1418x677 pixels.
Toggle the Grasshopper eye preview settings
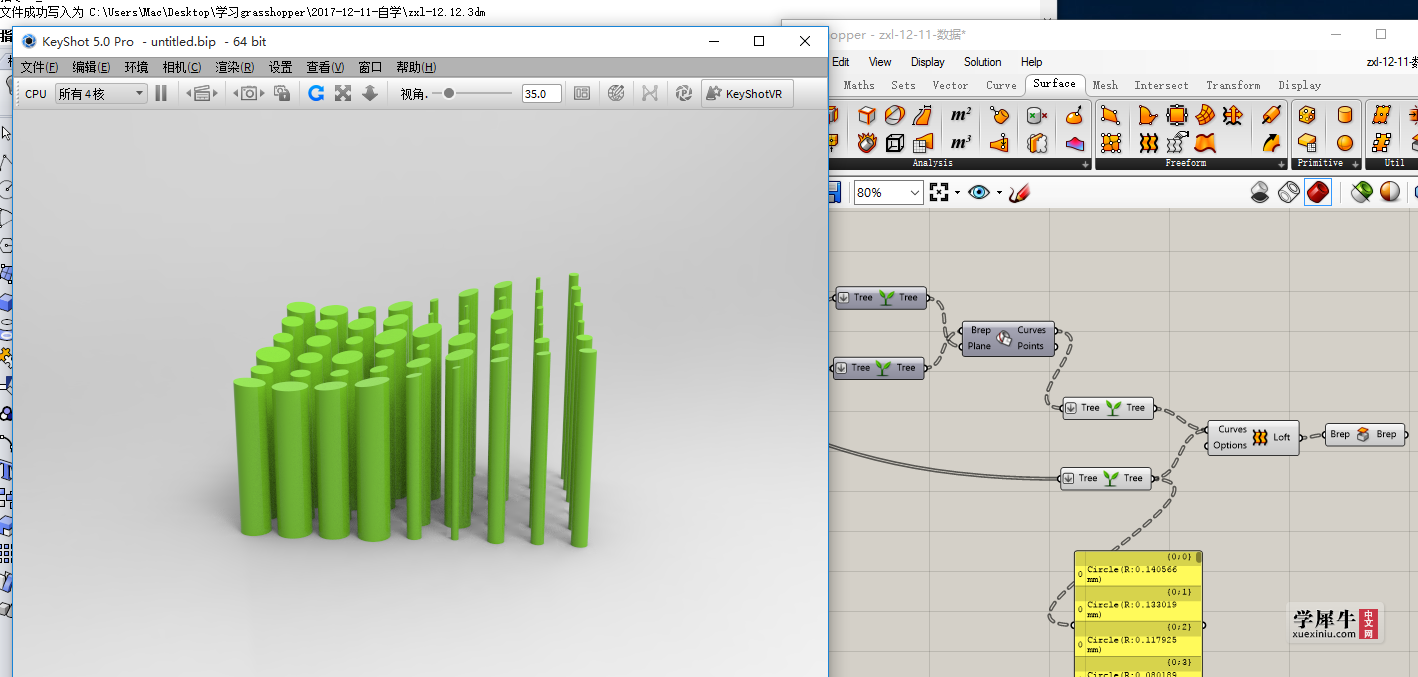(x=979, y=192)
